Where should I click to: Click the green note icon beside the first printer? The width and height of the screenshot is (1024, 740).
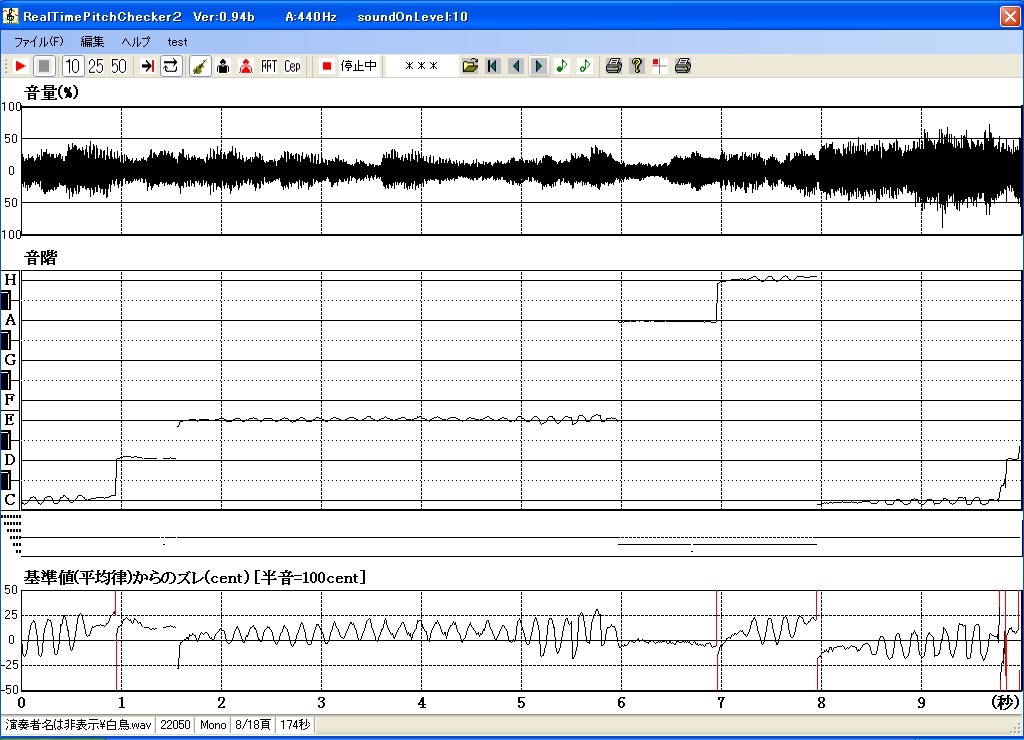point(584,66)
